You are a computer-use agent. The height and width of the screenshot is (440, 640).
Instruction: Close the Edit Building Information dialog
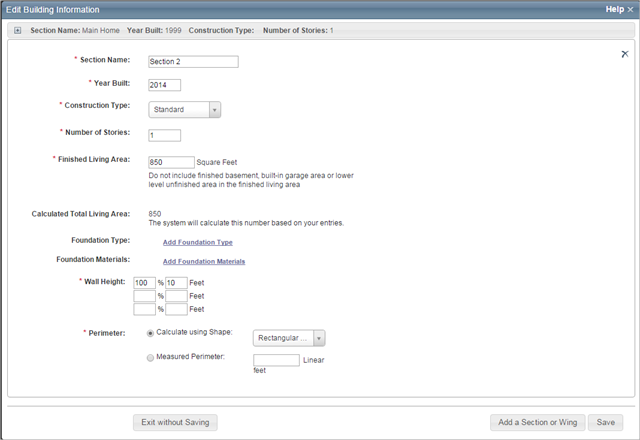tap(630, 9)
